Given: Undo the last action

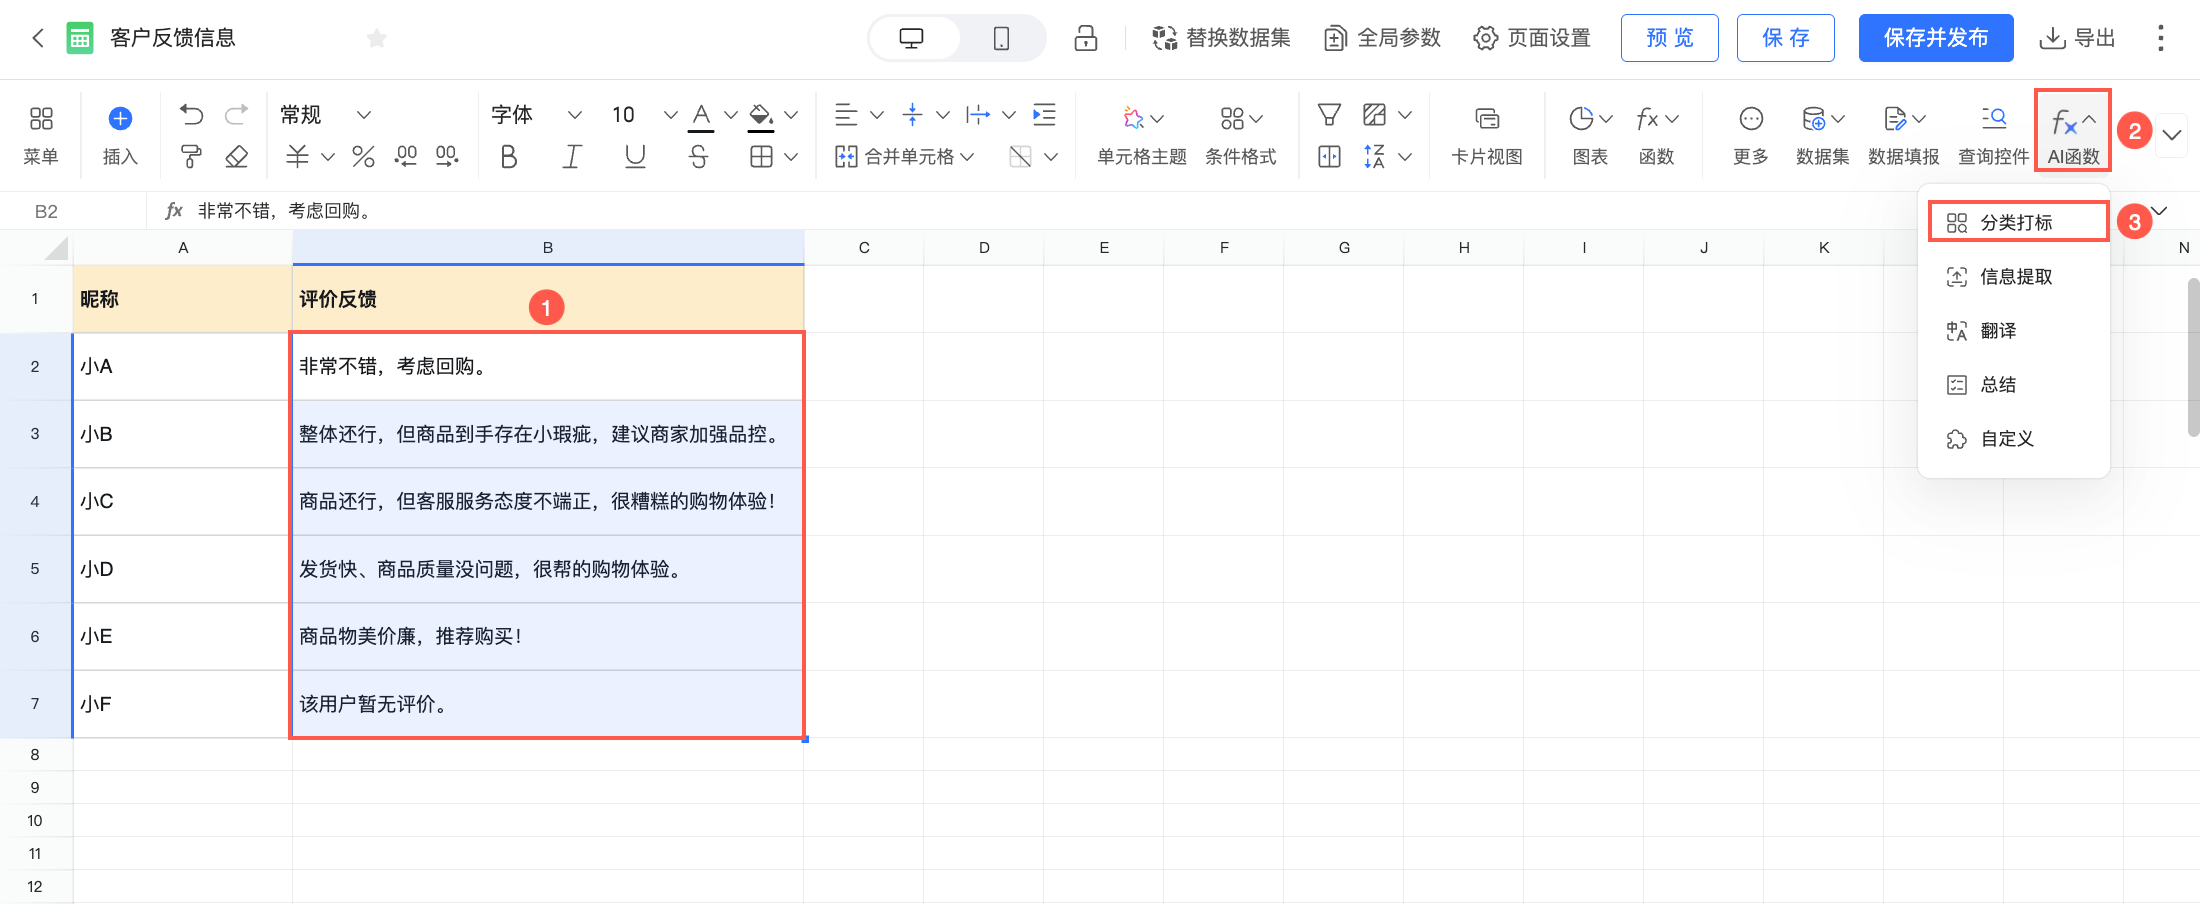Looking at the screenshot, I should pos(191,115).
